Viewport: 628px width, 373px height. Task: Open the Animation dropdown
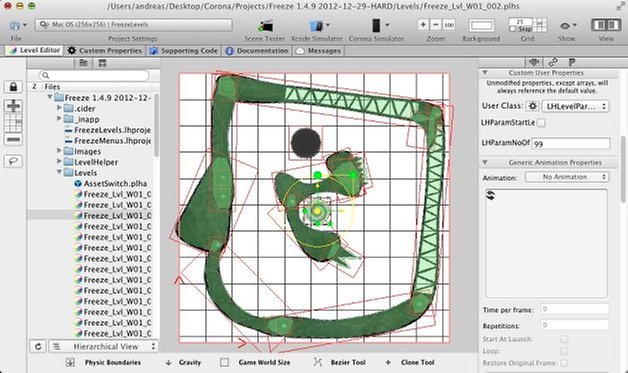pyautogui.click(x=567, y=177)
